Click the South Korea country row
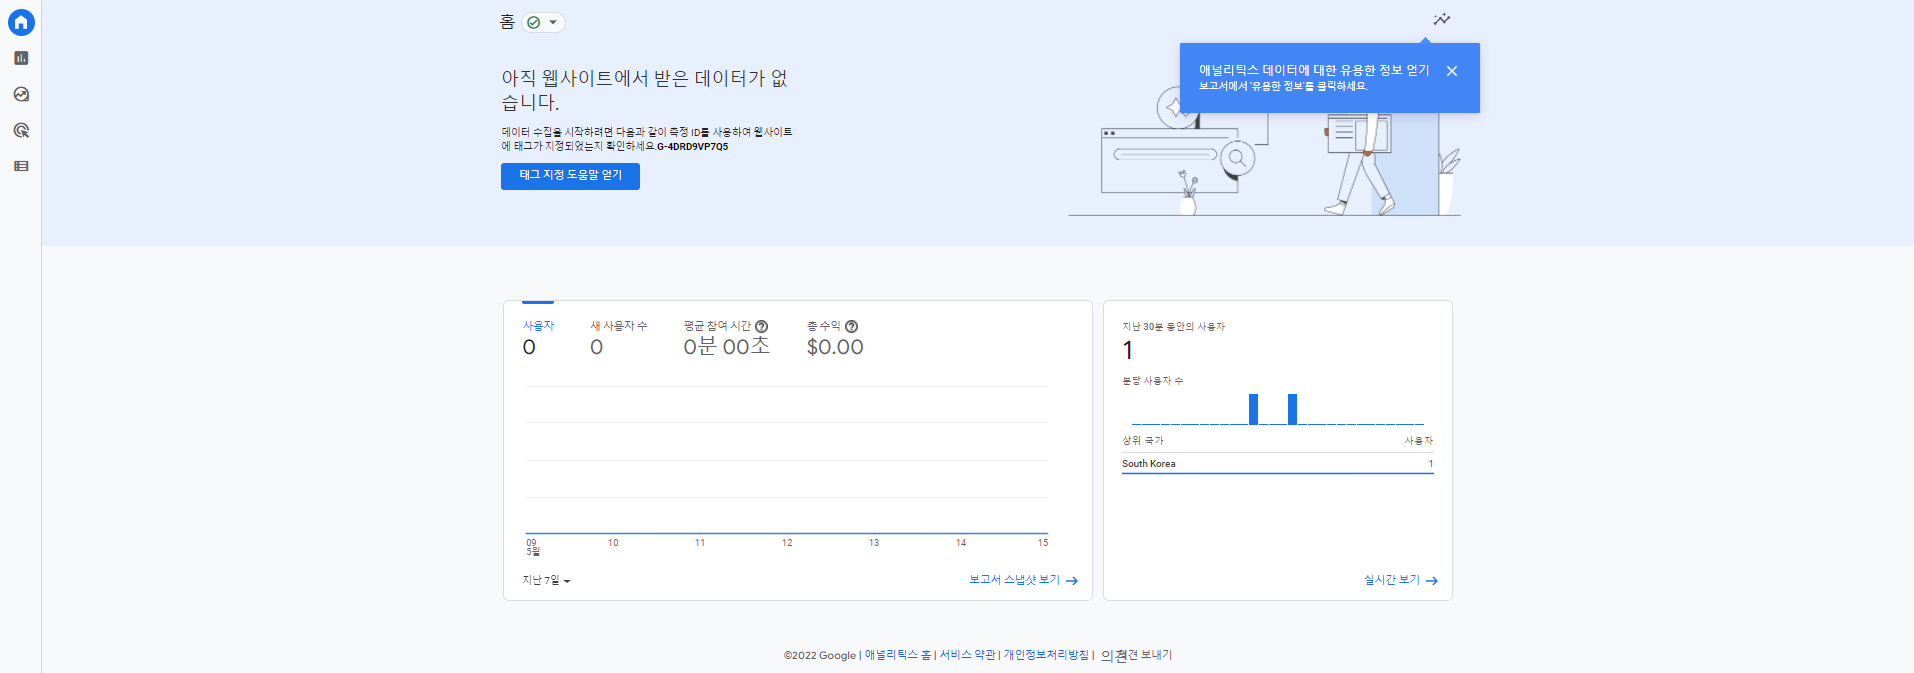Image resolution: width=1914 pixels, height=673 pixels. 1277,464
